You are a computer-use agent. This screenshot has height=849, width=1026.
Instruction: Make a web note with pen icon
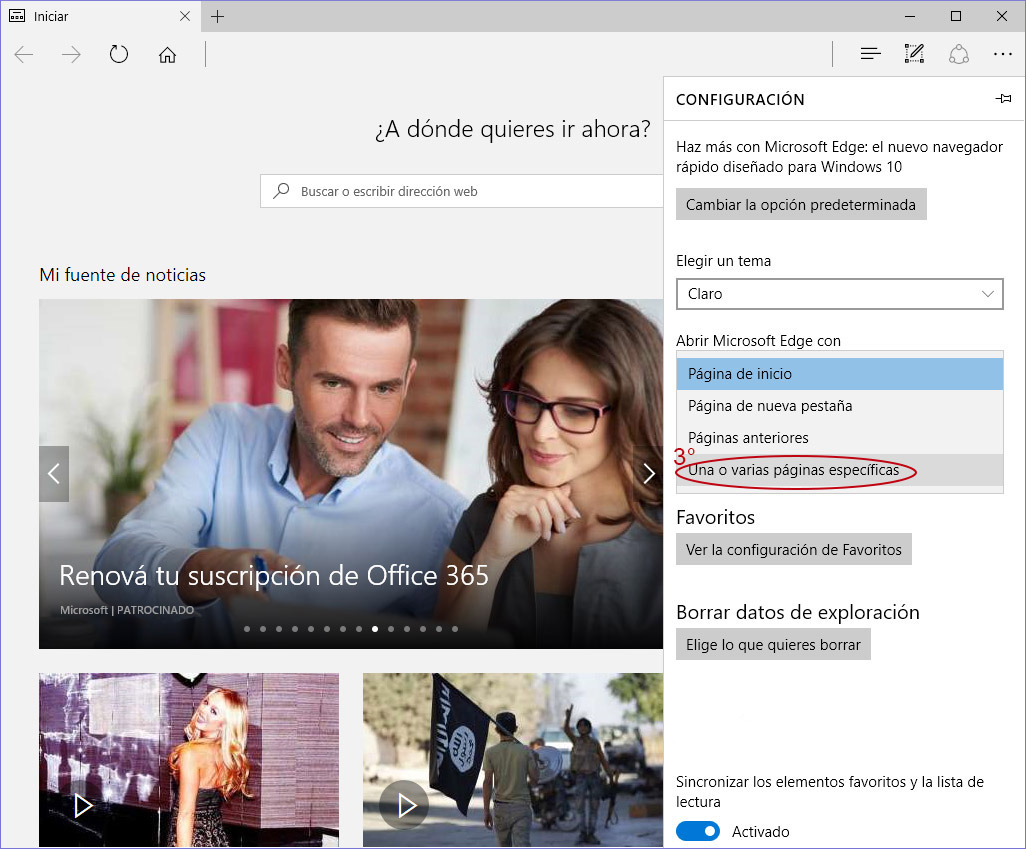[914, 54]
